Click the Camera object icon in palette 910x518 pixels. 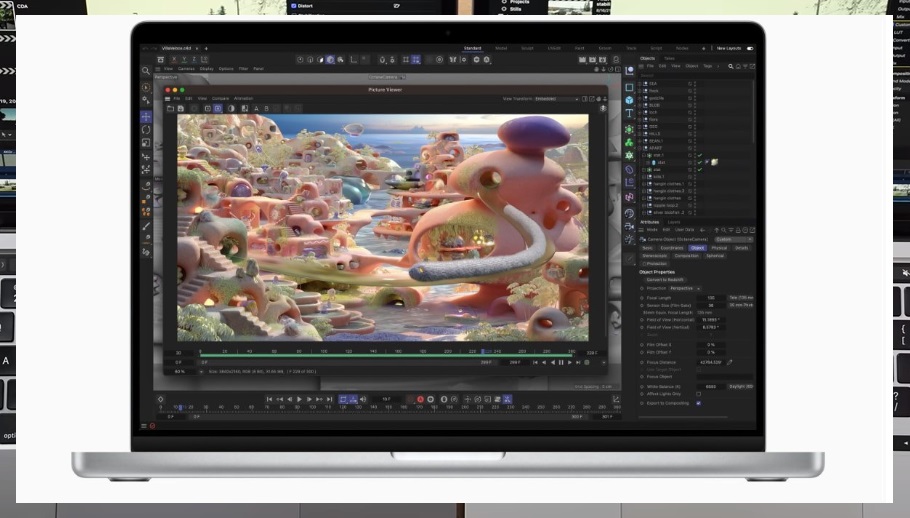(629, 226)
